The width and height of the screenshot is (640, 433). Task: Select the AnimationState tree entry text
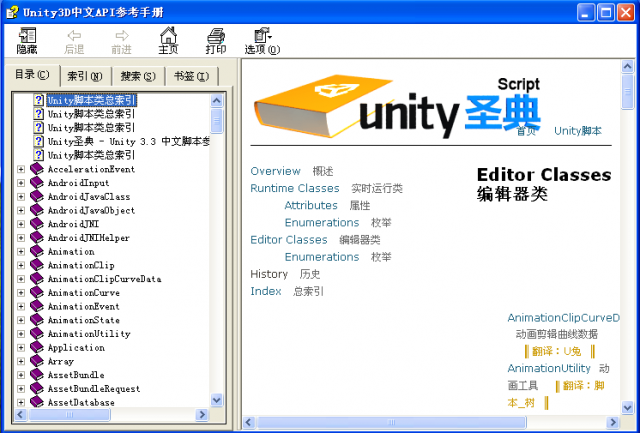pos(84,320)
